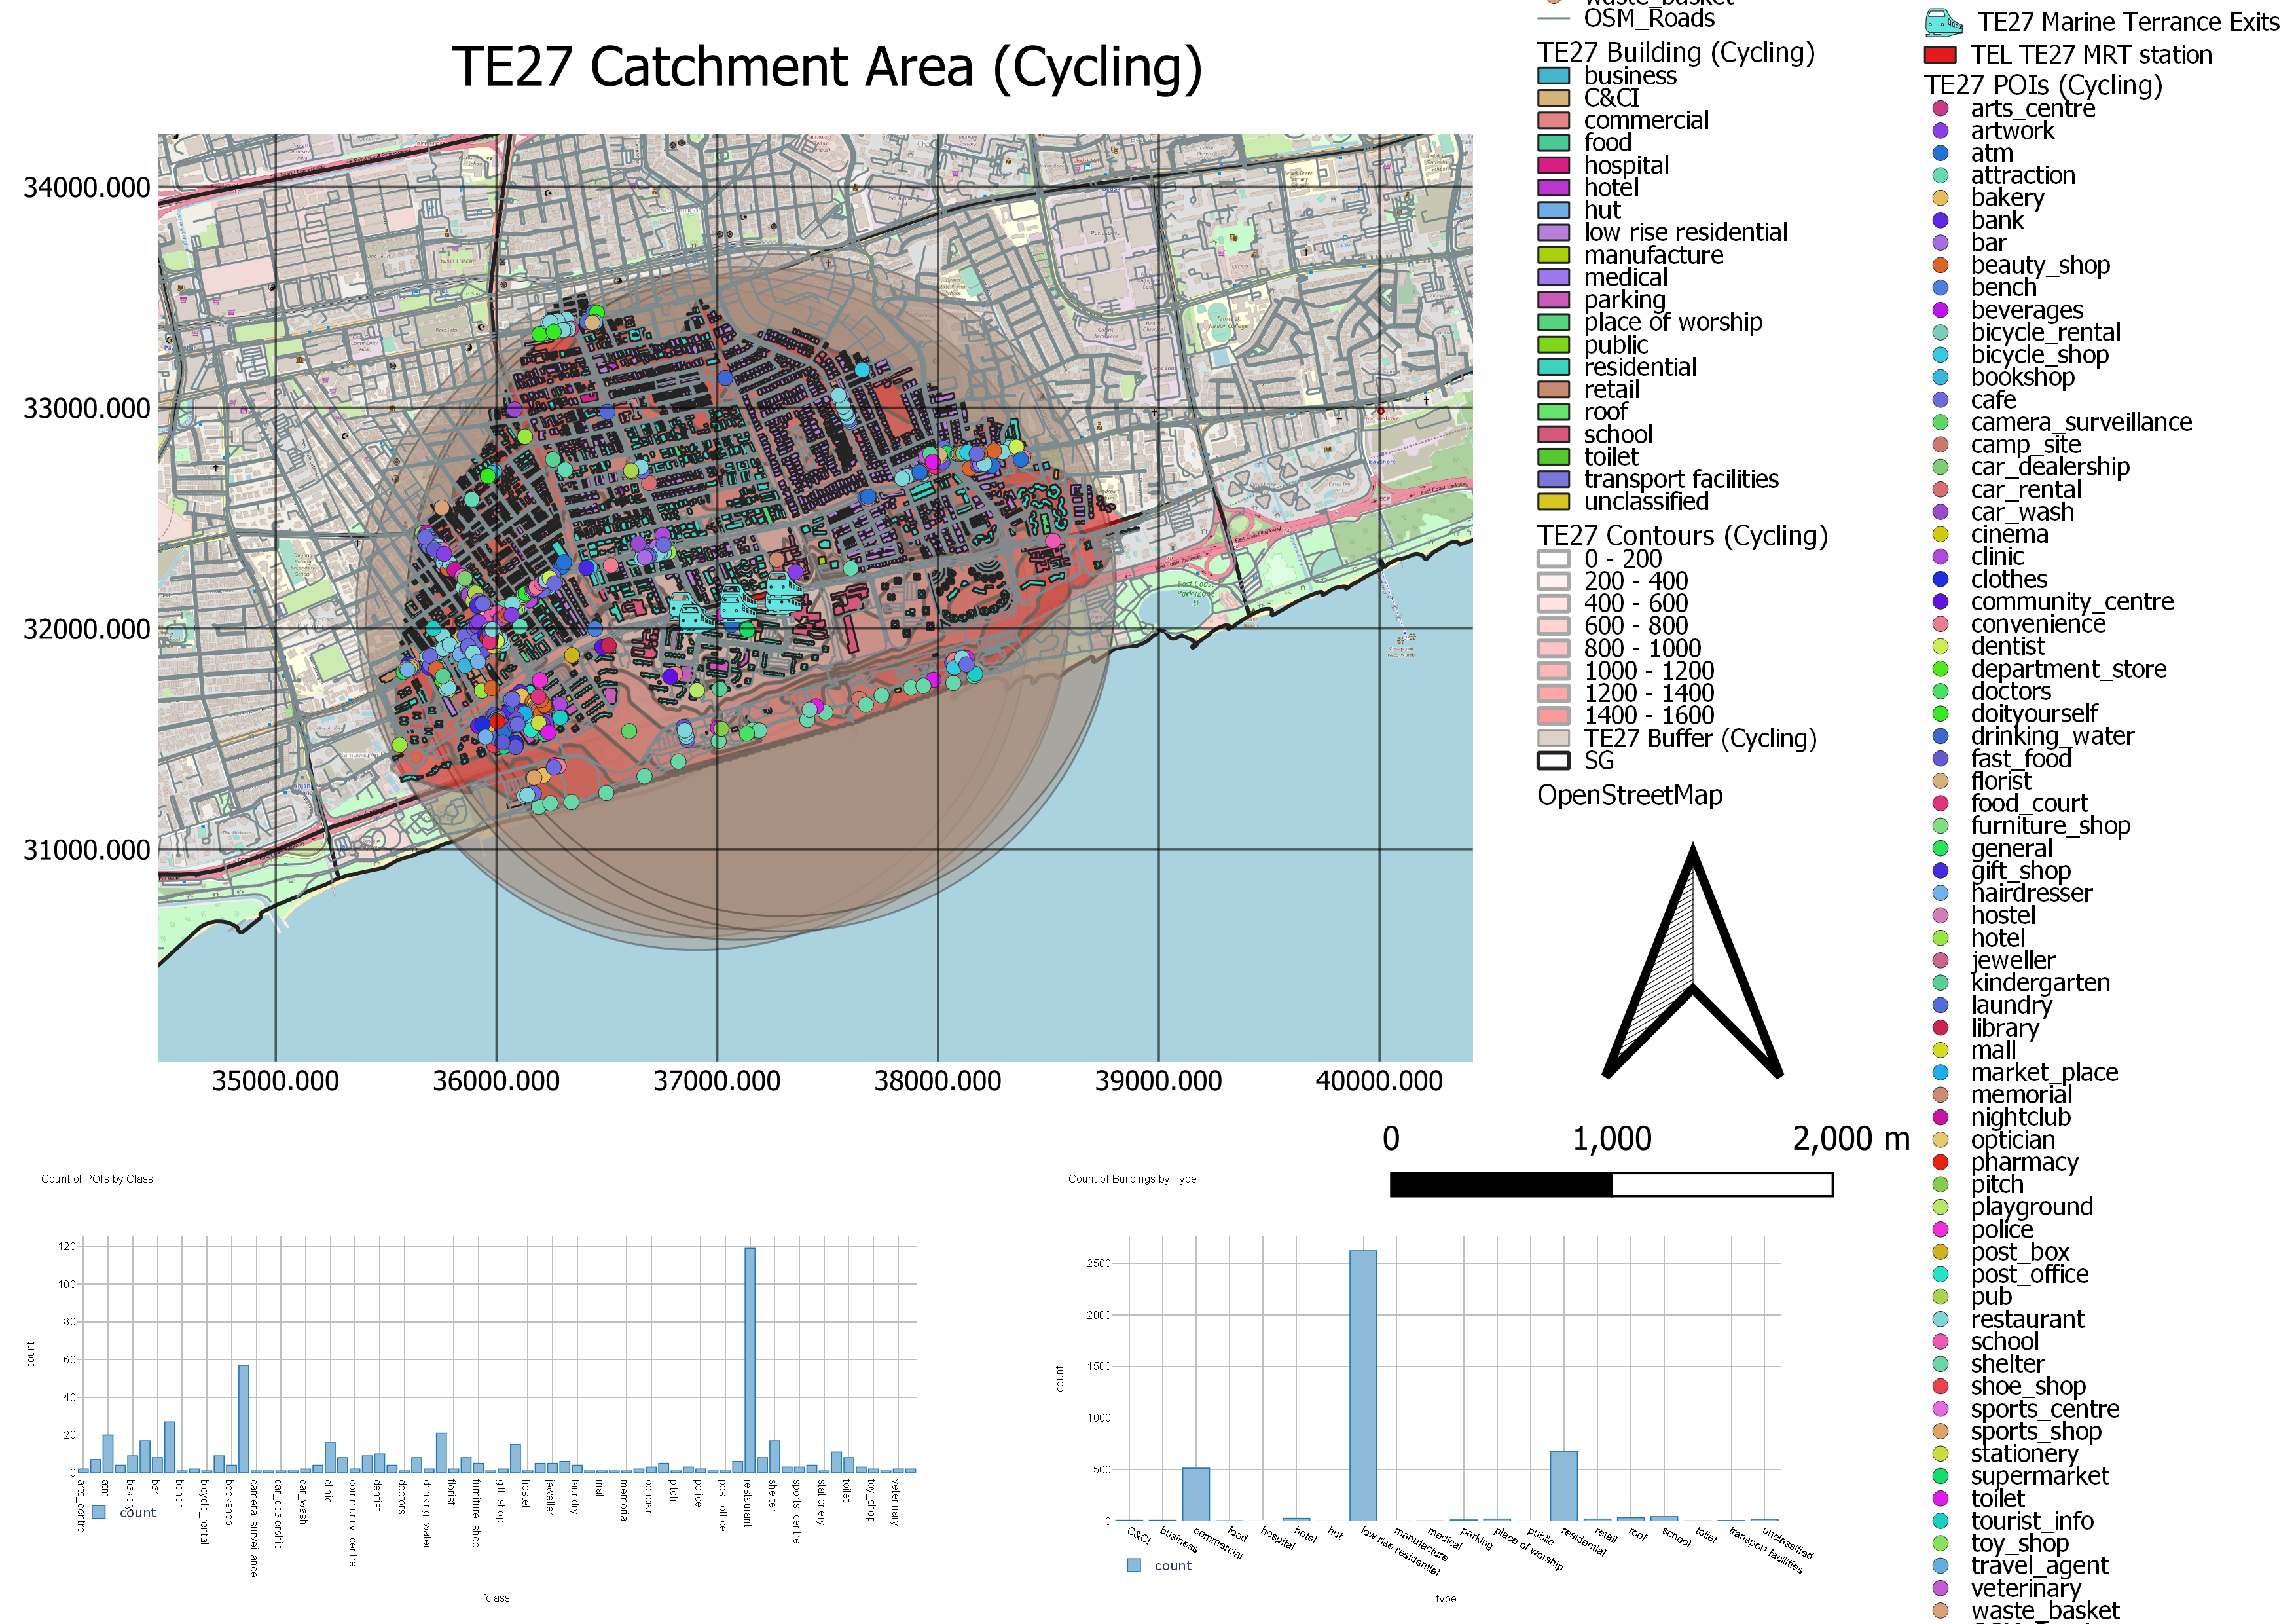
Task: Click the hospital building colour swatch
Action: pyautogui.click(x=1553, y=166)
